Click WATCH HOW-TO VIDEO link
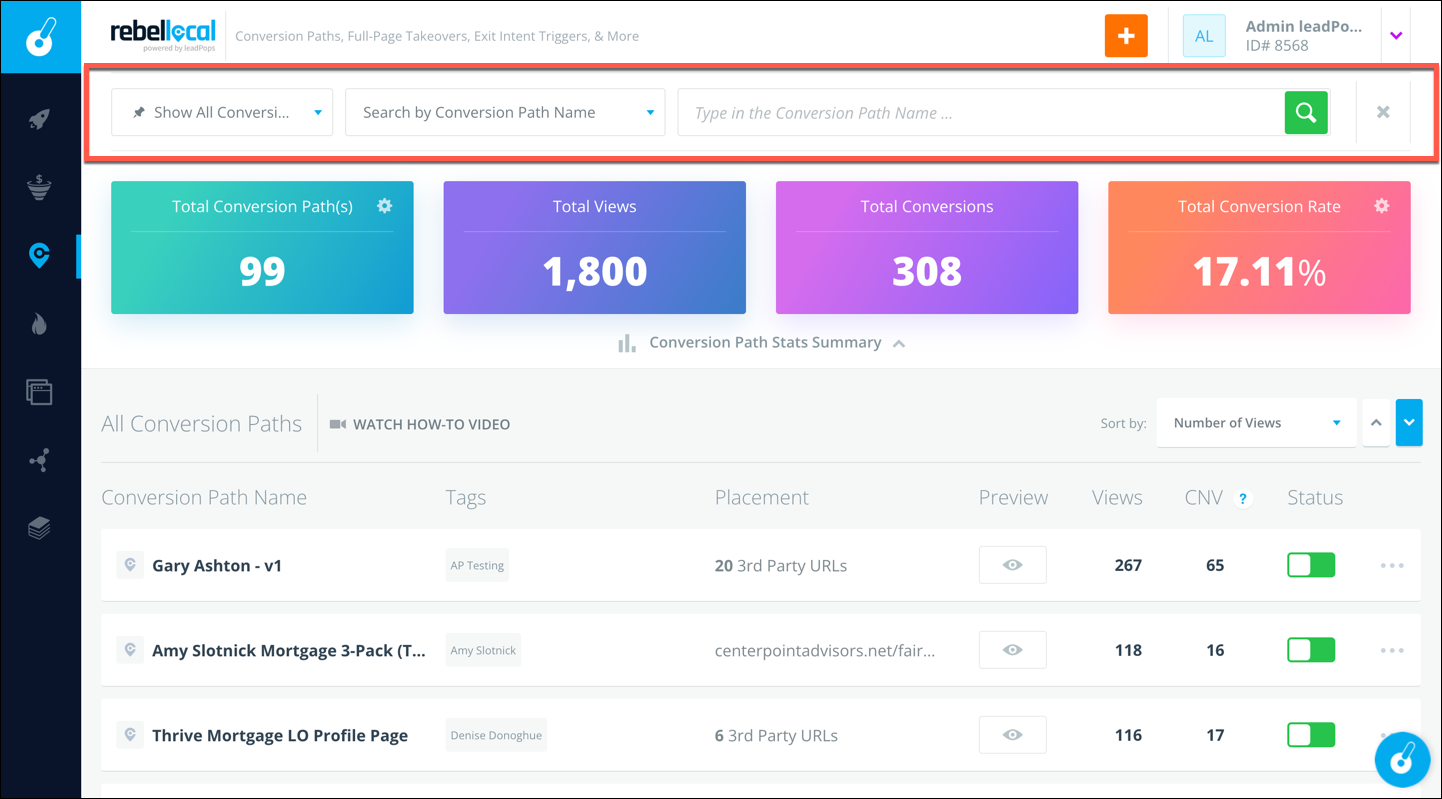 pos(432,424)
